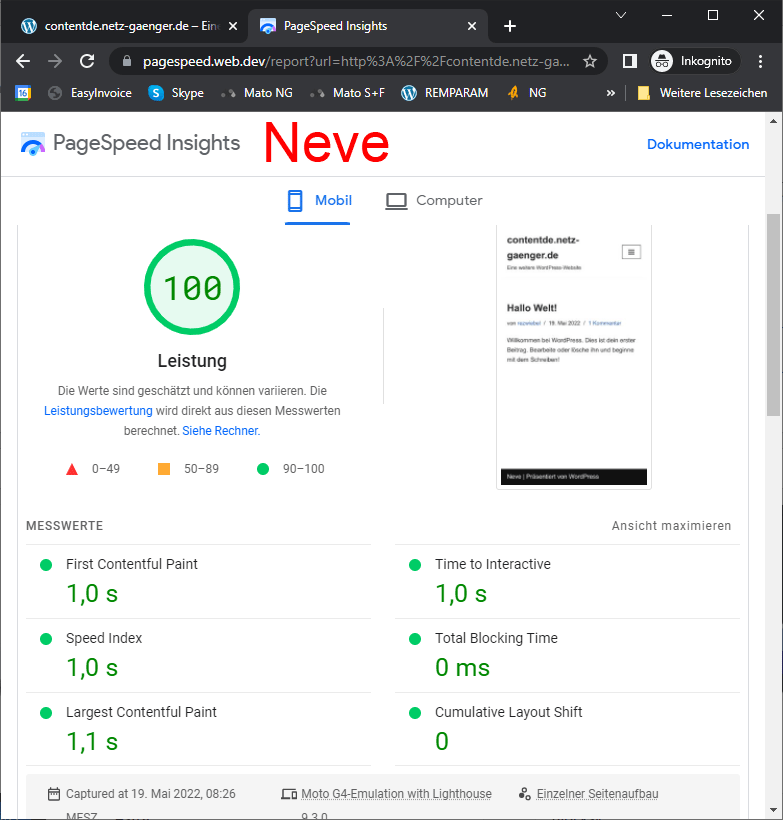Click the address bar URL field
The height and width of the screenshot is (820, 783).
click(x=356, y=61)
